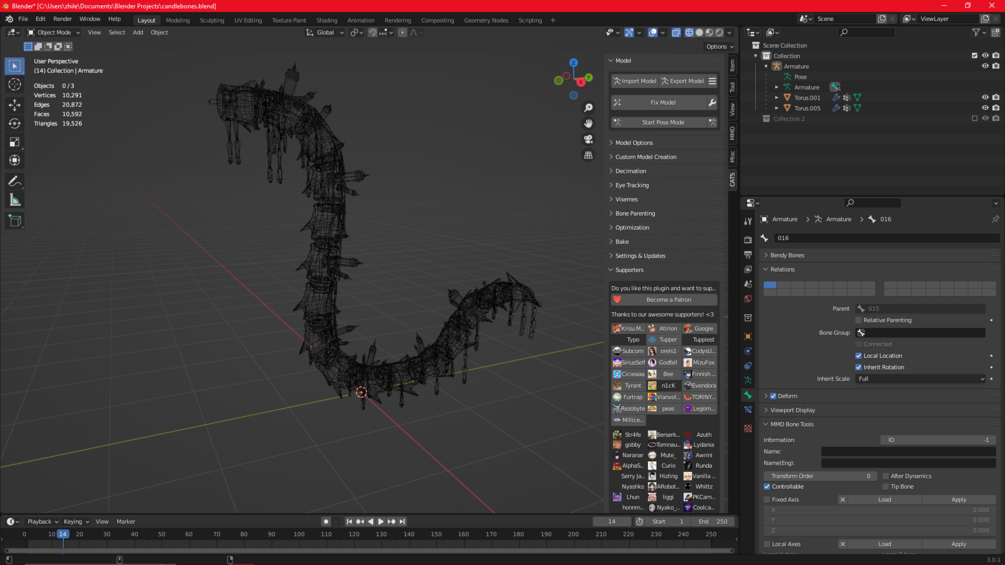Viewport: 1005px width, 565px height.
Task: Select the Move tool
Action: coord(15,104)
